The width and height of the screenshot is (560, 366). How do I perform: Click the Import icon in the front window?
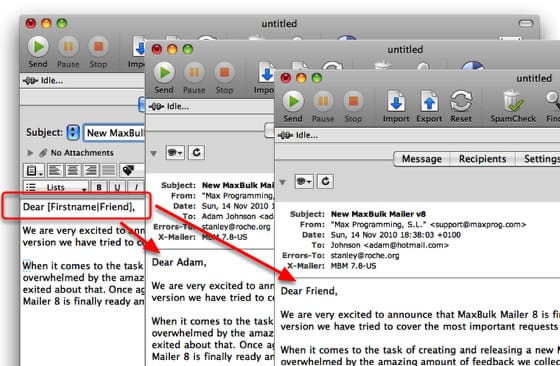pos(396,101)
